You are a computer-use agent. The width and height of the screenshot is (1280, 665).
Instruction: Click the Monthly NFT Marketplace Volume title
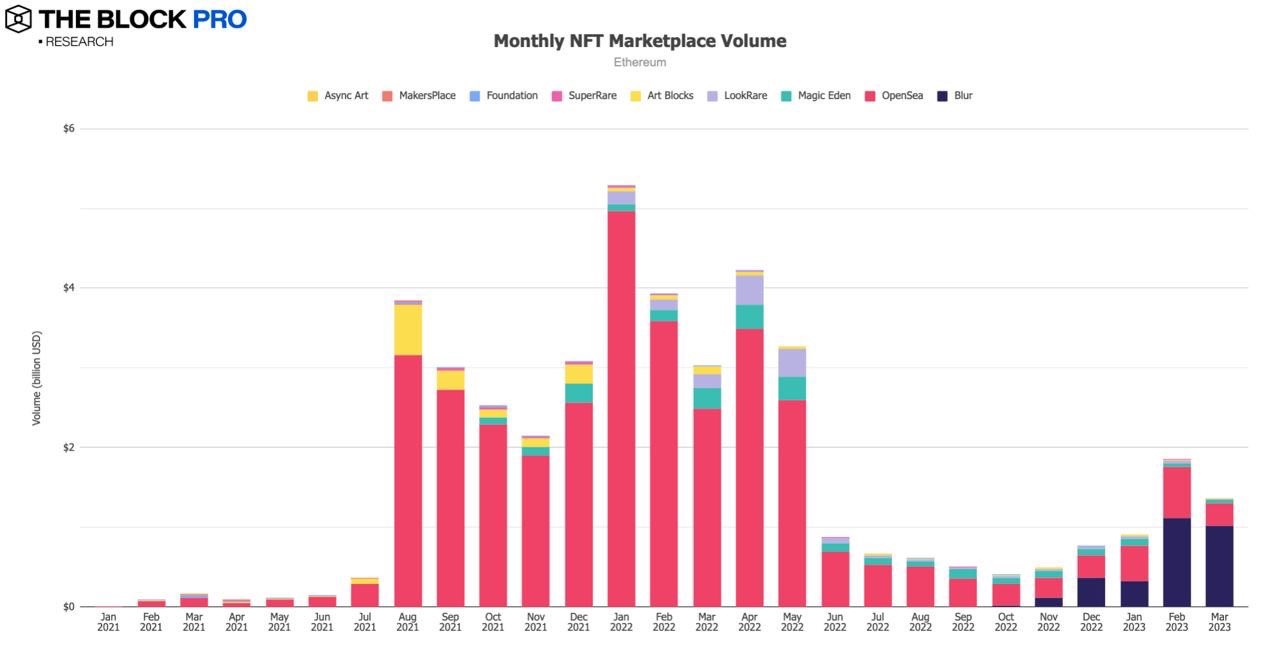point(640,41)
